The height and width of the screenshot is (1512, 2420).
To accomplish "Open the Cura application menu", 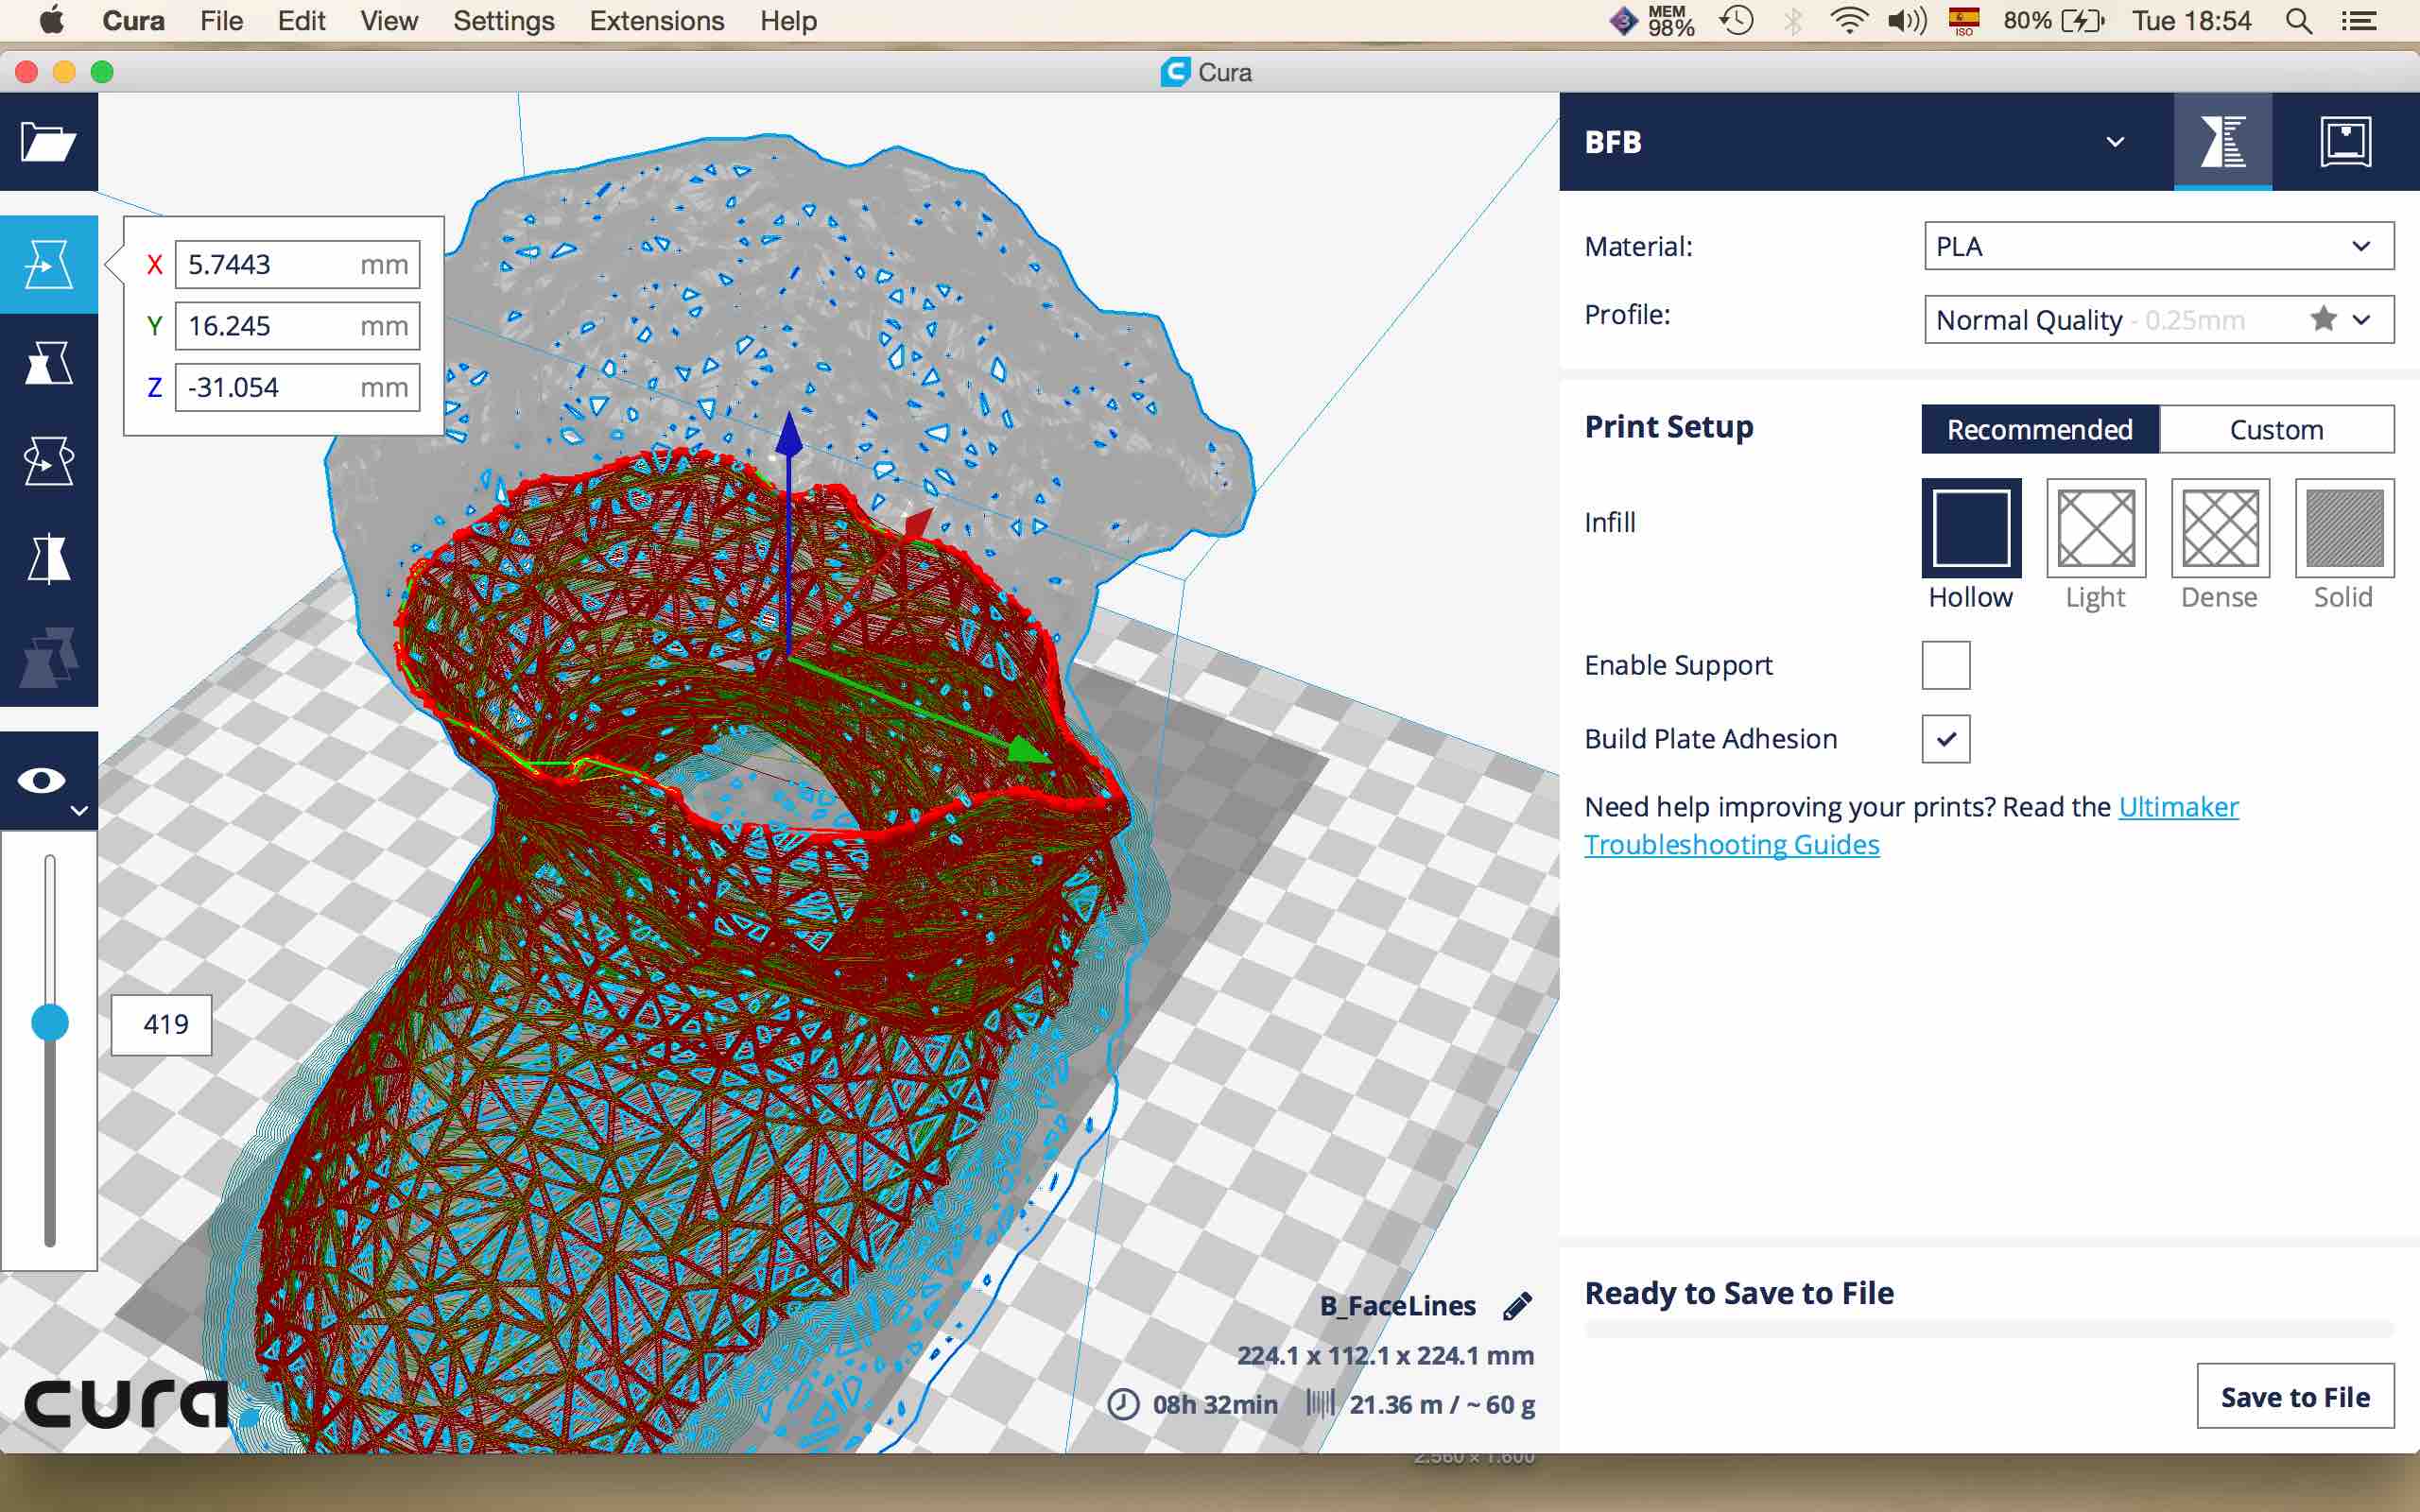I will [x=133, y=21].
